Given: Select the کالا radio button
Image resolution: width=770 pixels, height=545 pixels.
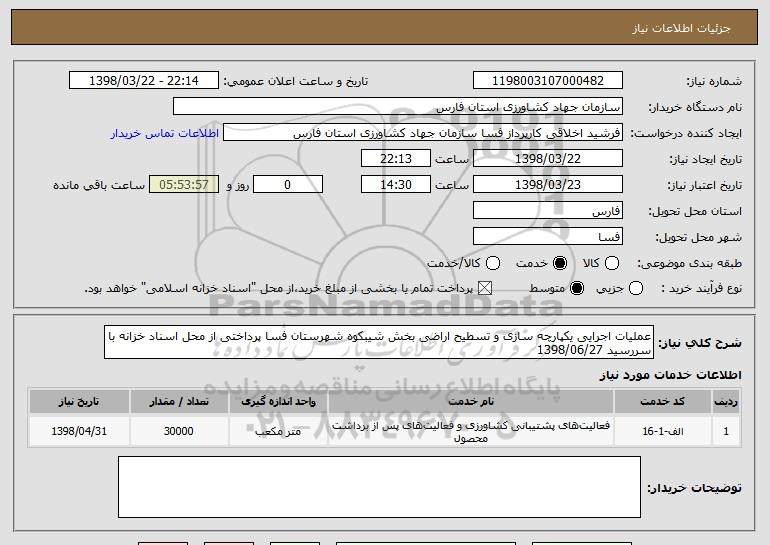Looking at the screenshot, I should 611,263.
